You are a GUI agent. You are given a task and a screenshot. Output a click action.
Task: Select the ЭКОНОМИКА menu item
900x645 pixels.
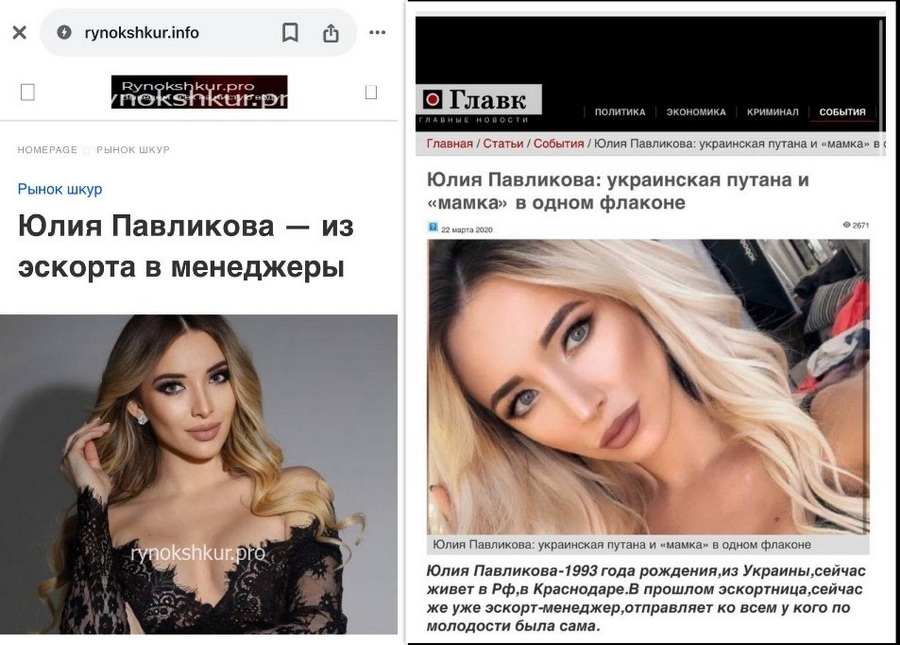[x=696, y=112]
